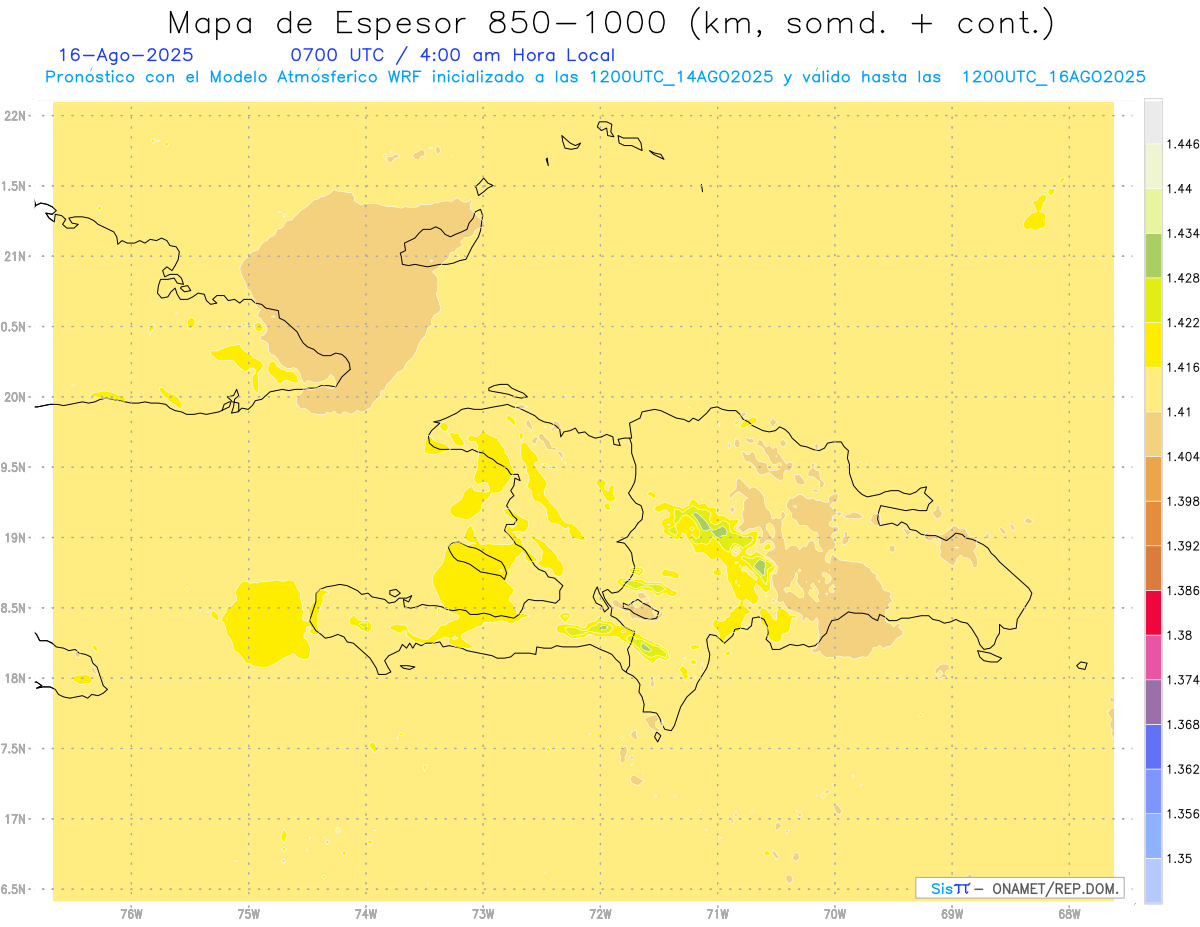1200x927 pixels.
Task: Pick the green swatch between 1.428 and 1.434
Action: click(1153, 255)
